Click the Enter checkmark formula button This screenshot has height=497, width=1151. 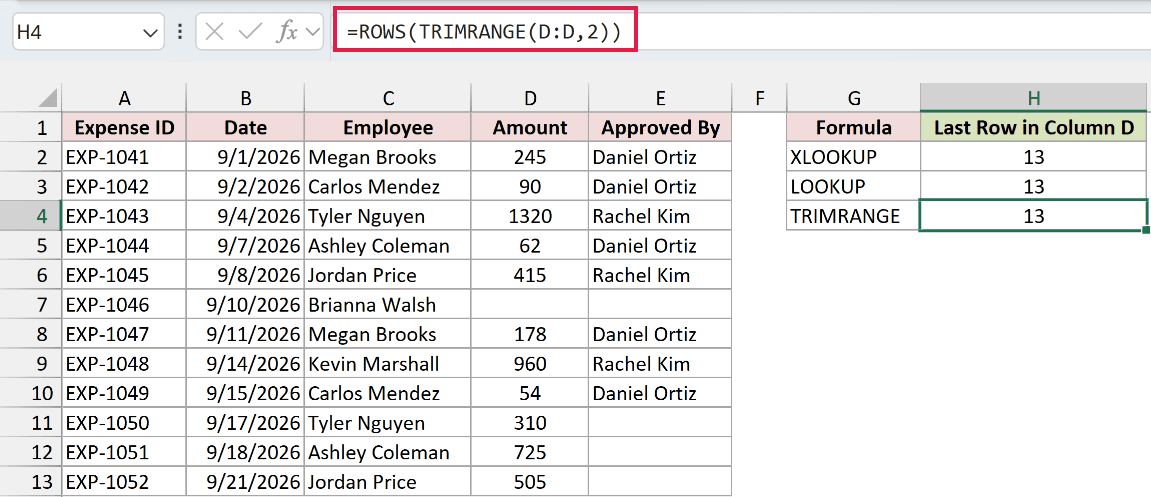[250, 32]
